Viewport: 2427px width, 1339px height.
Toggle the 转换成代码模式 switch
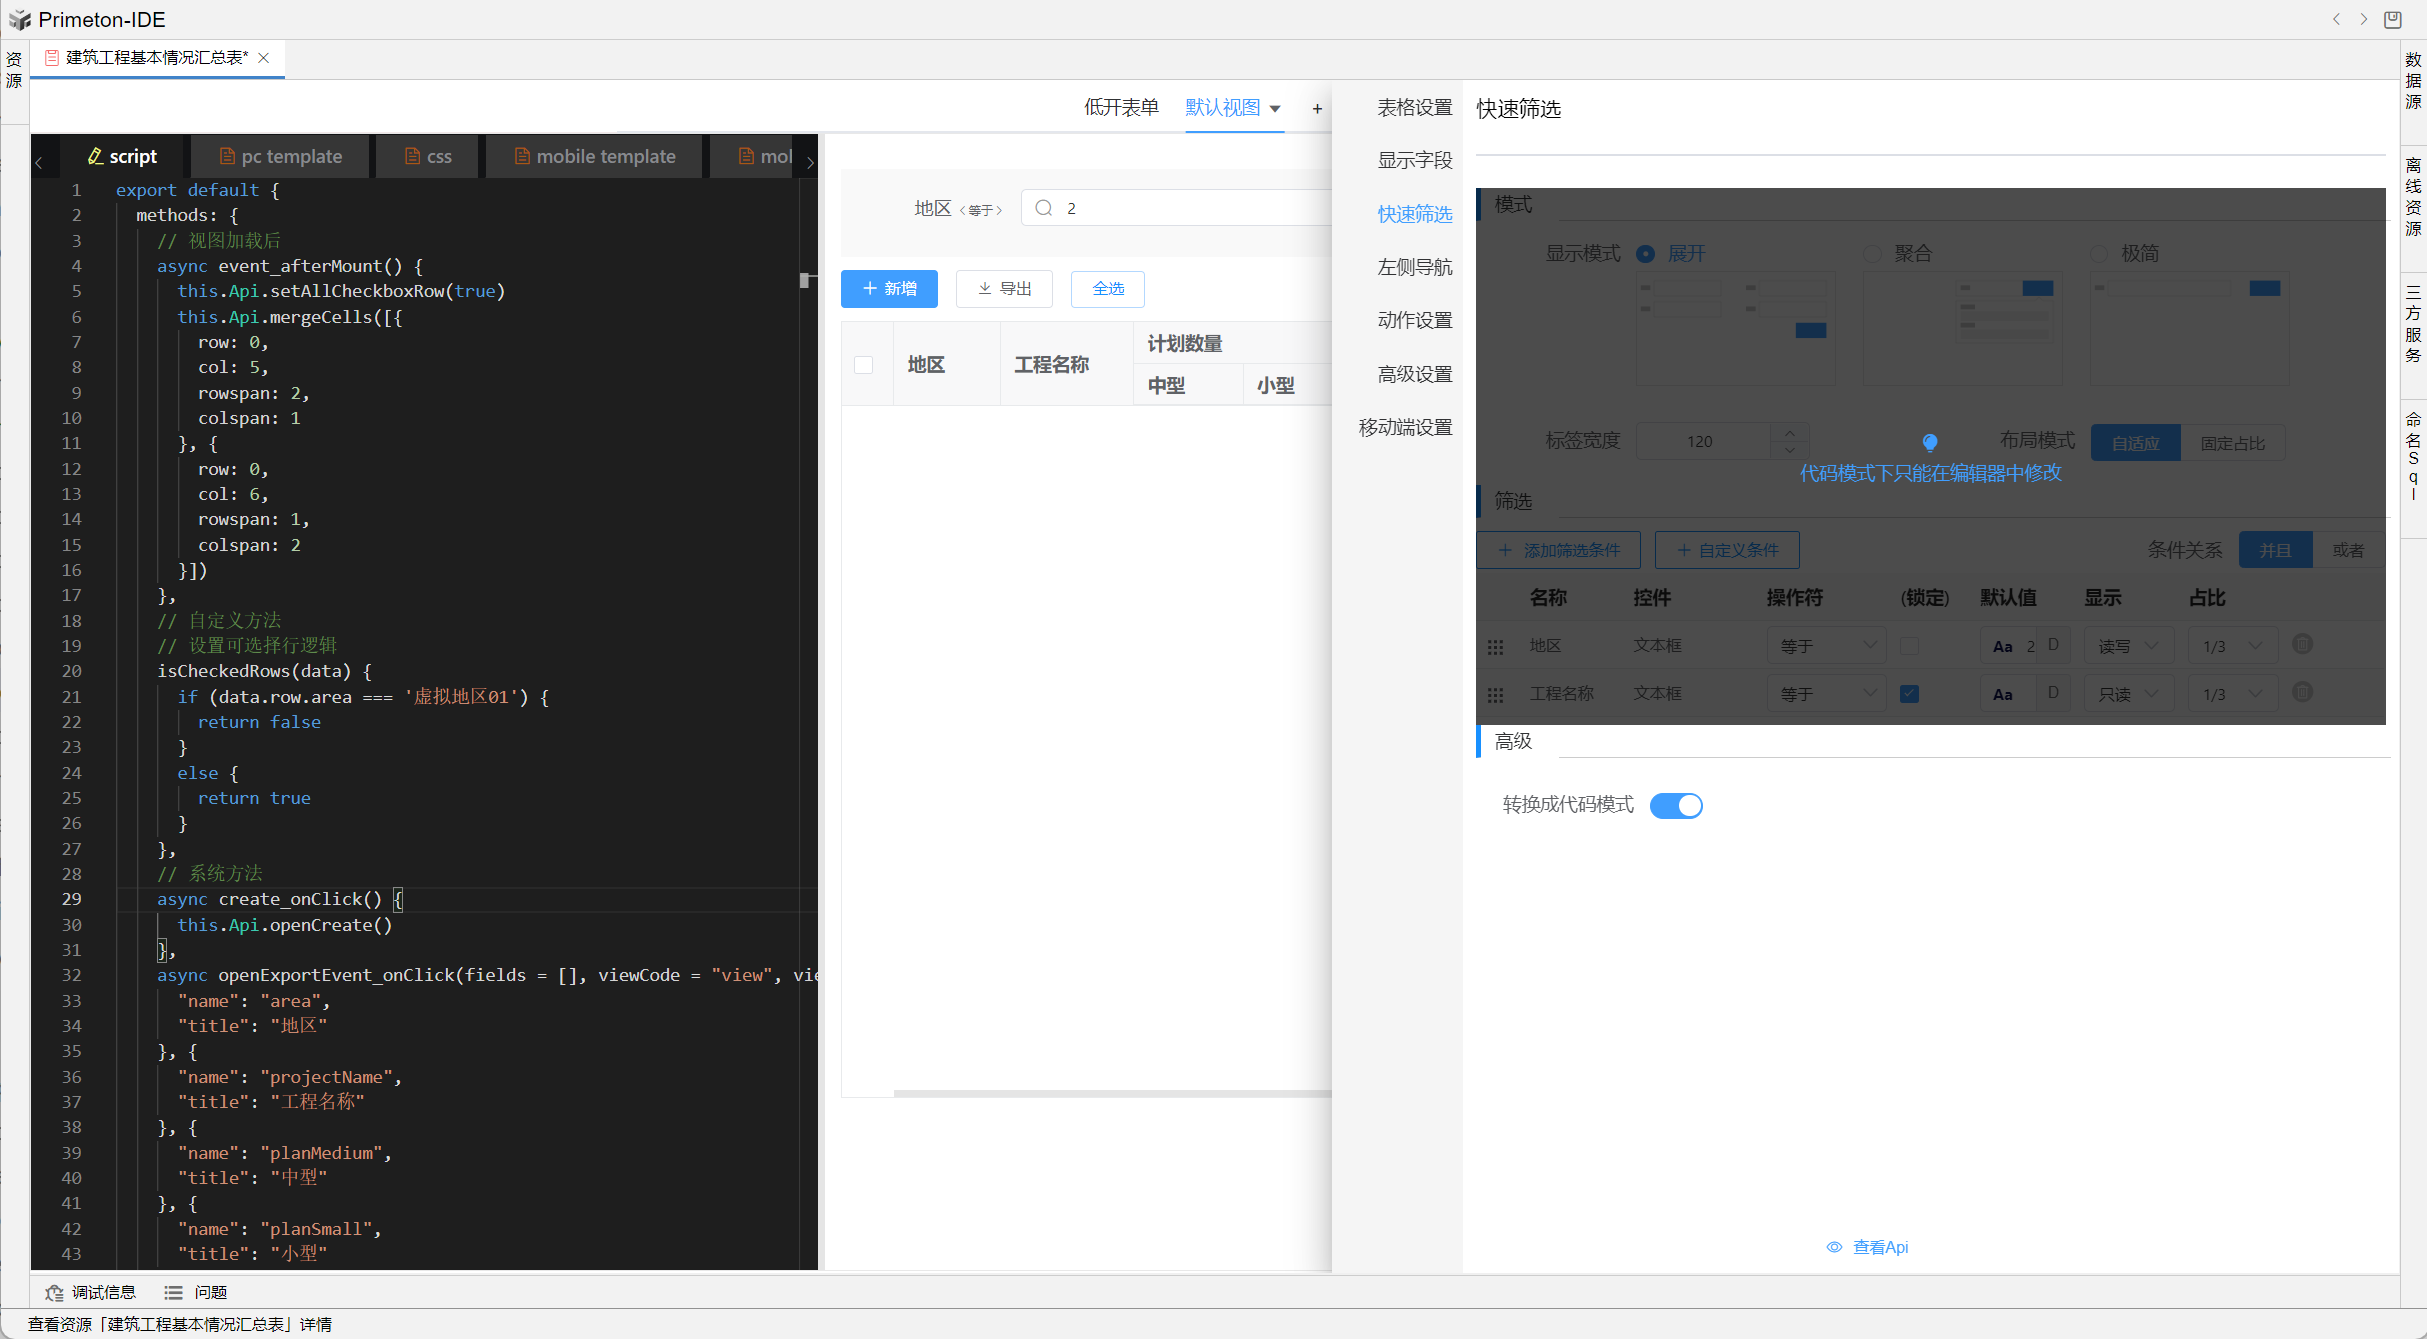[1676, 806]
